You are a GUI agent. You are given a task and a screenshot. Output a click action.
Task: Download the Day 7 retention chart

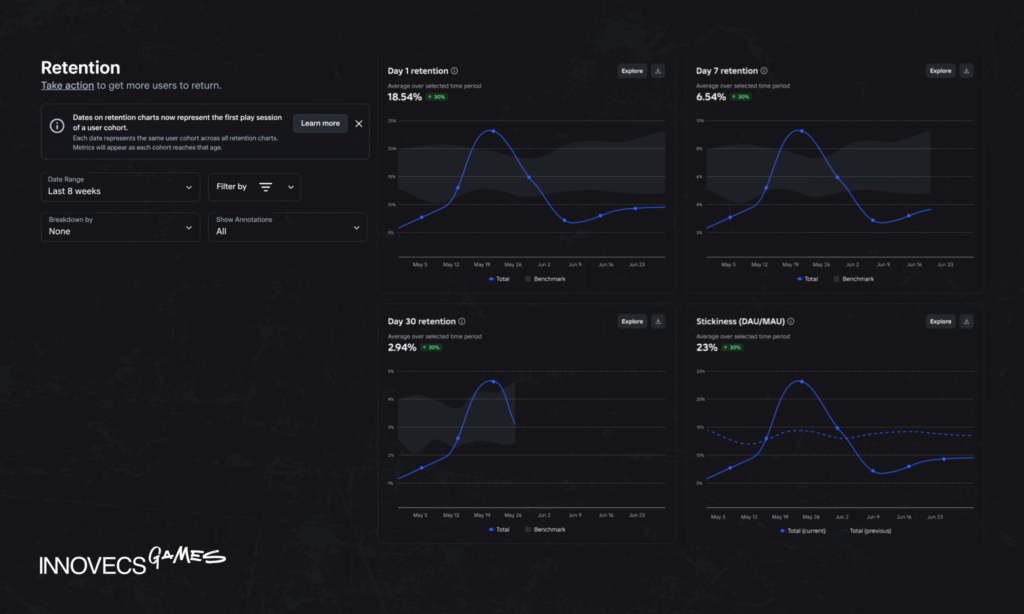967,71
